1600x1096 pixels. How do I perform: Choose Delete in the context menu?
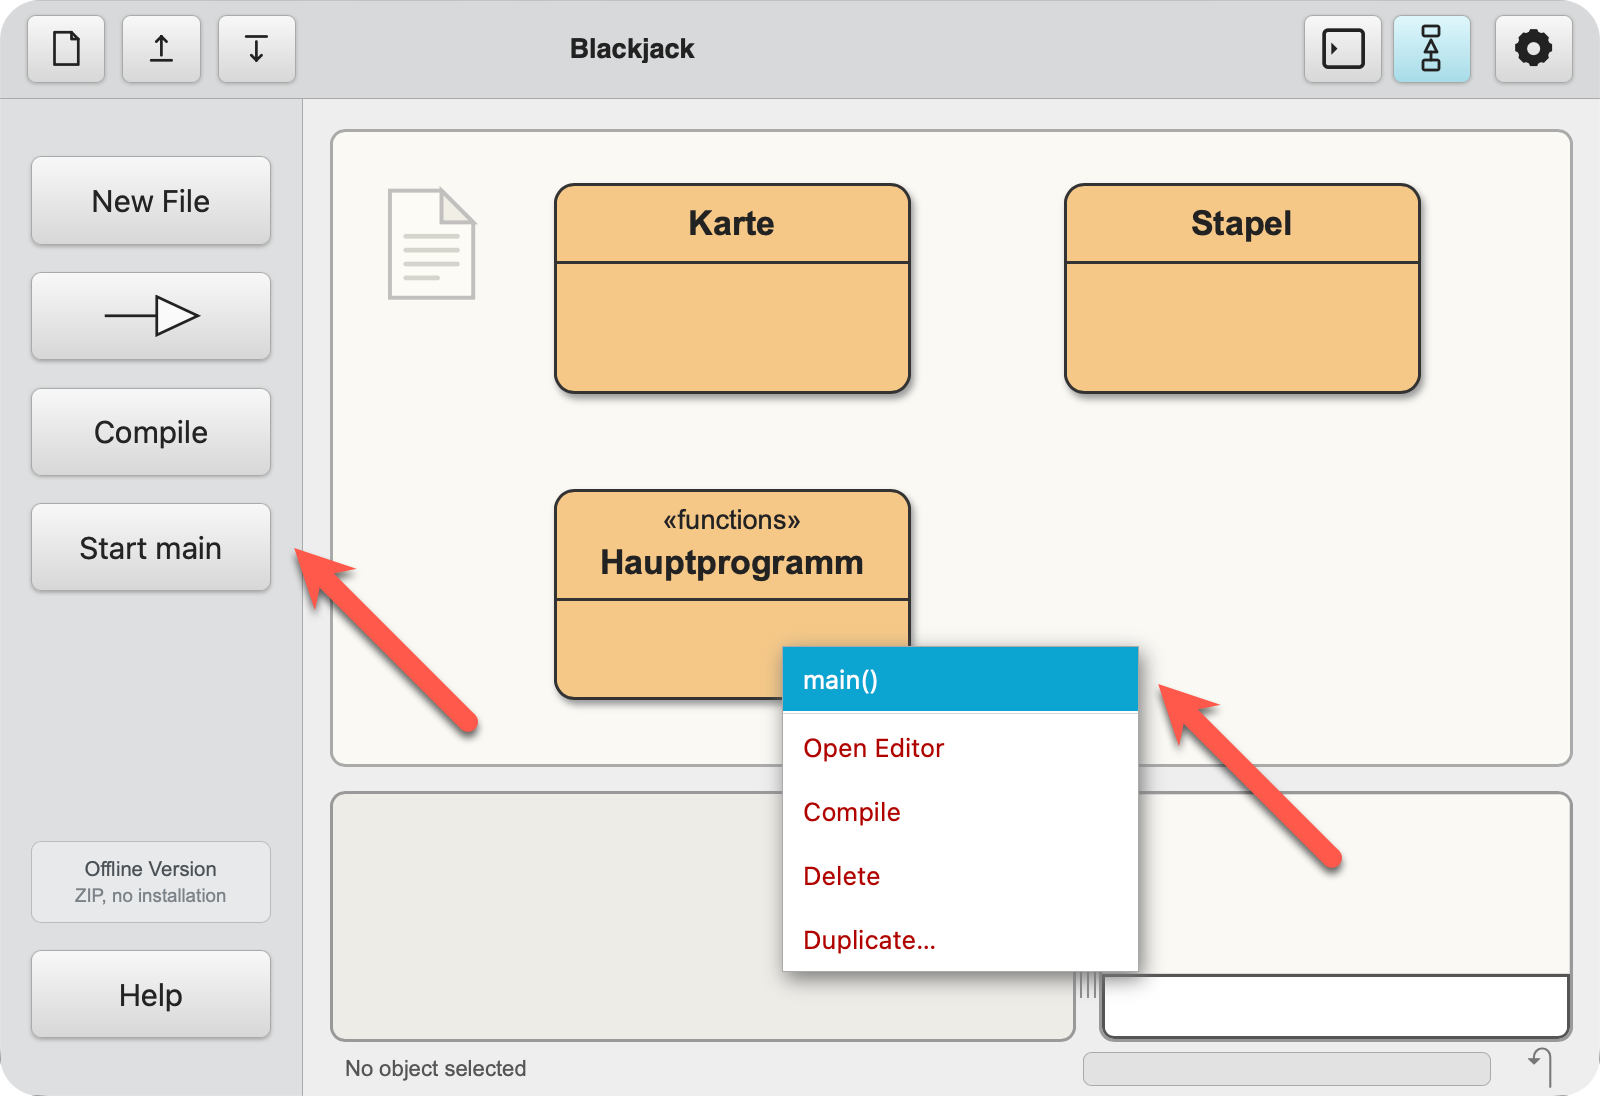coord(960,876)
